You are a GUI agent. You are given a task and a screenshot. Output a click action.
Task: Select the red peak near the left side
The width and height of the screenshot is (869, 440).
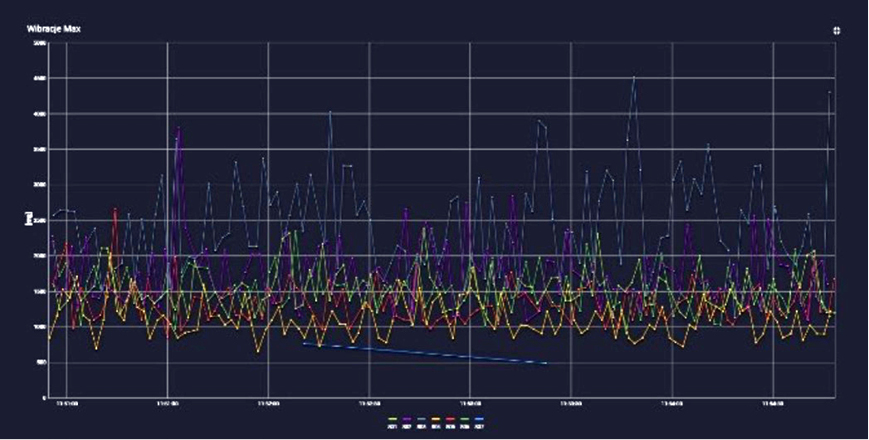(115, 209)
